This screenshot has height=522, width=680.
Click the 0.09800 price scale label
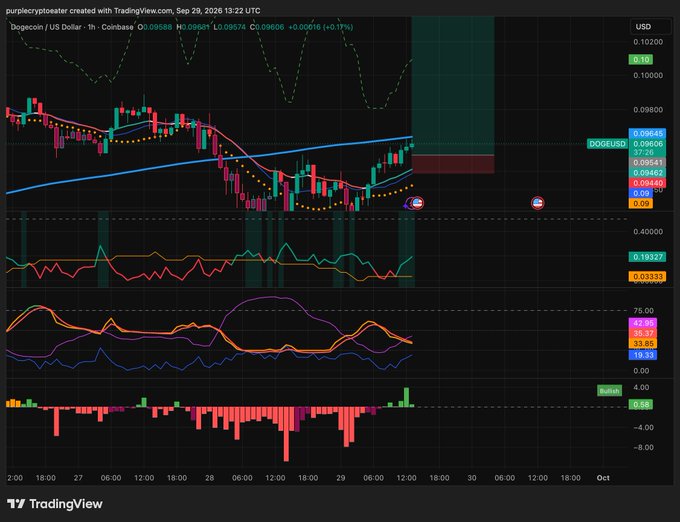[x=648, y=110]
